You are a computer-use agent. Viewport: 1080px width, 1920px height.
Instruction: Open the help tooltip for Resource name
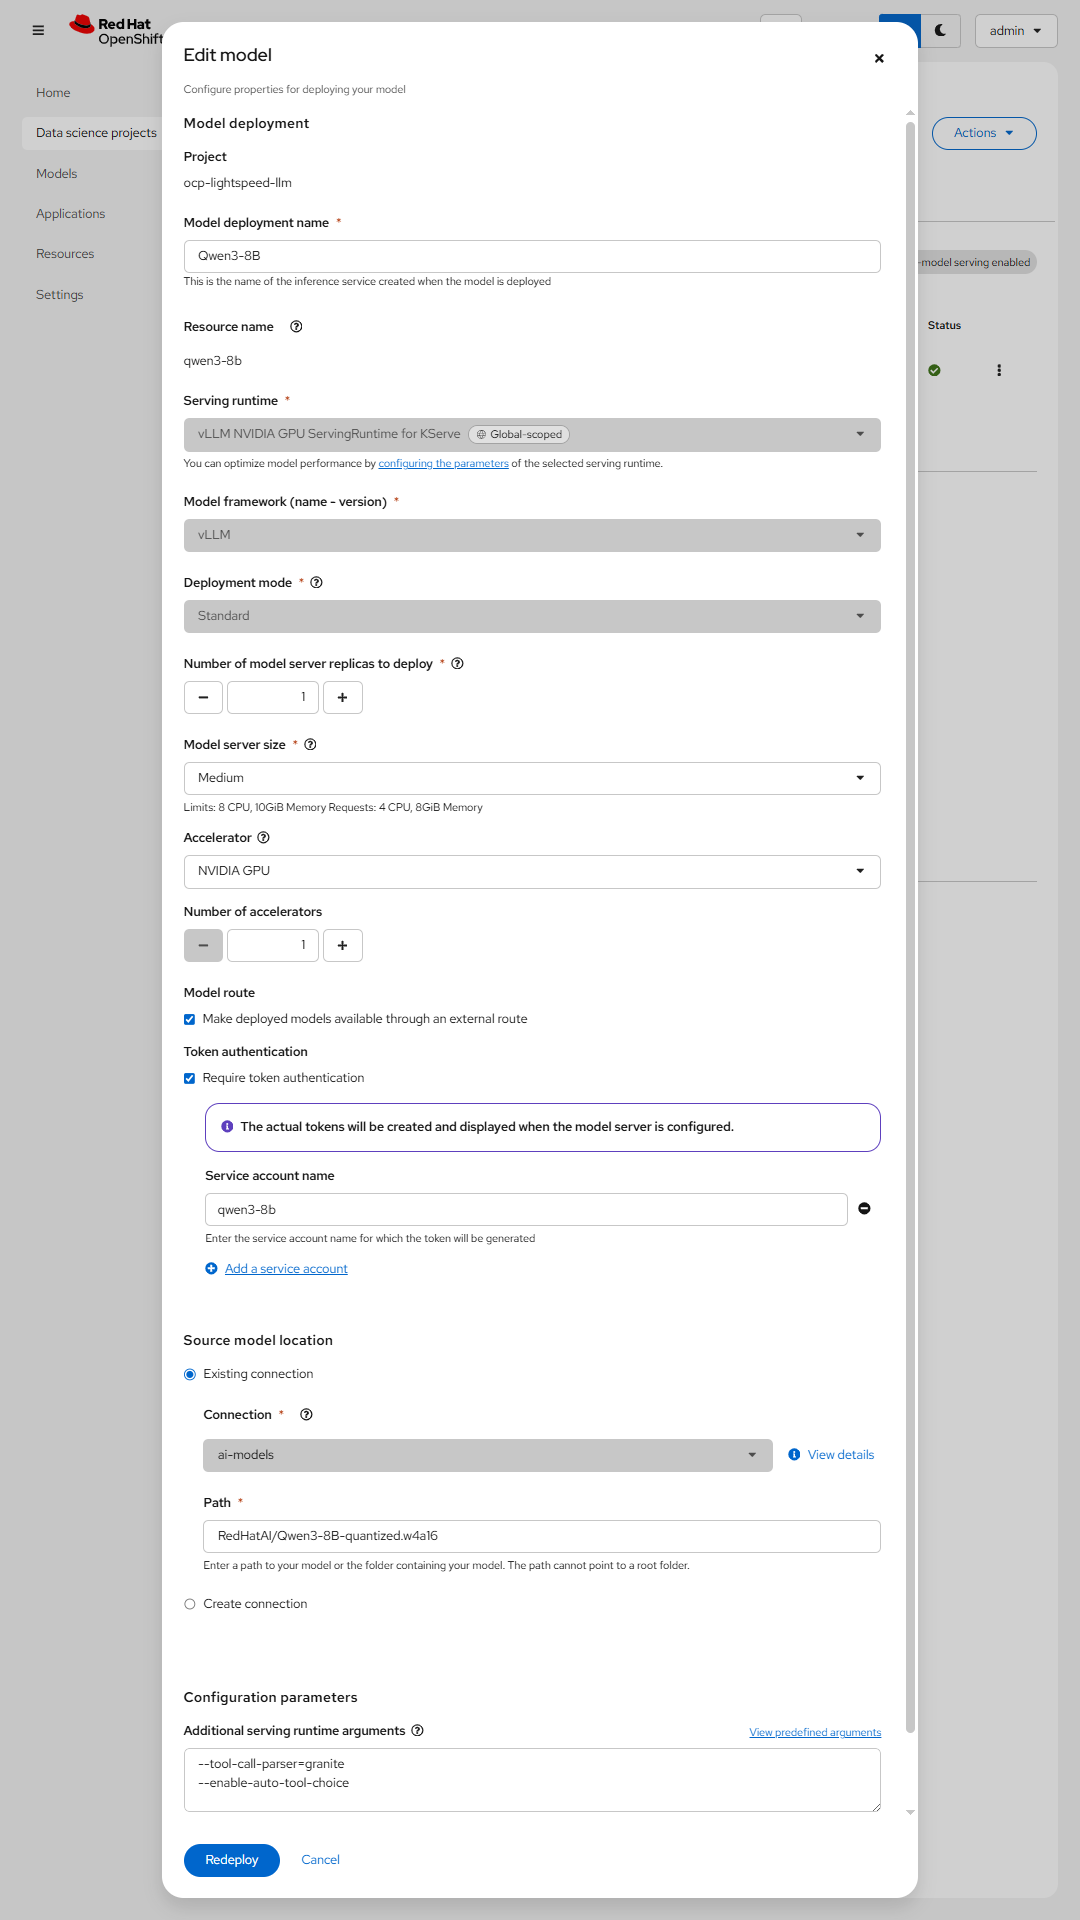coord(295,326)
